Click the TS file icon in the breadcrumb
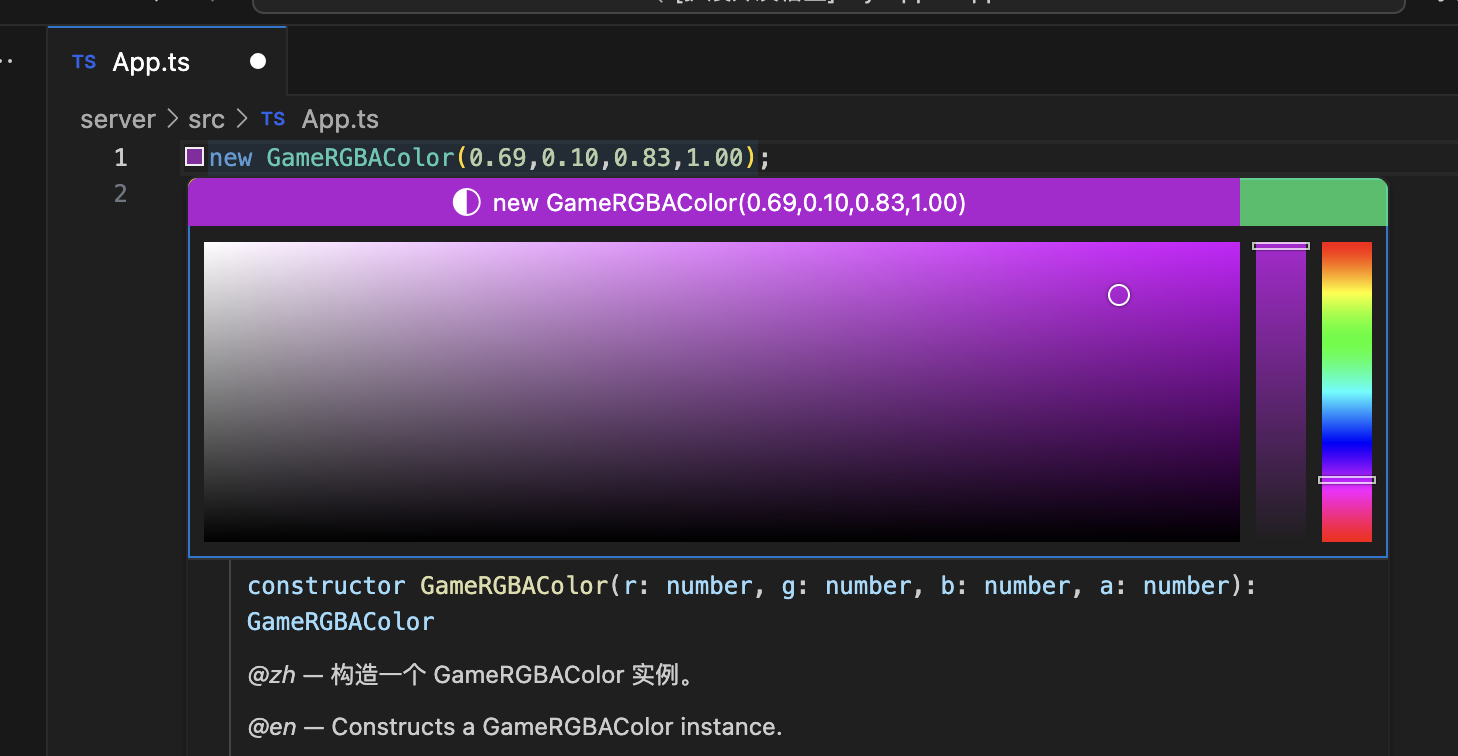Viewport: 1458px width, 756px height. click(x=273, y=119)
